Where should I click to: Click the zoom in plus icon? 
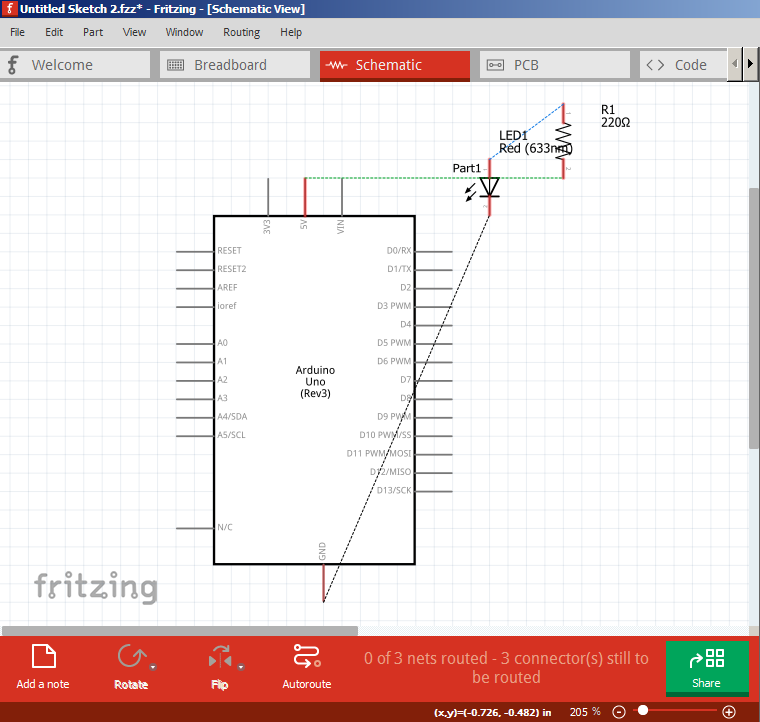(x=729, y=712)
